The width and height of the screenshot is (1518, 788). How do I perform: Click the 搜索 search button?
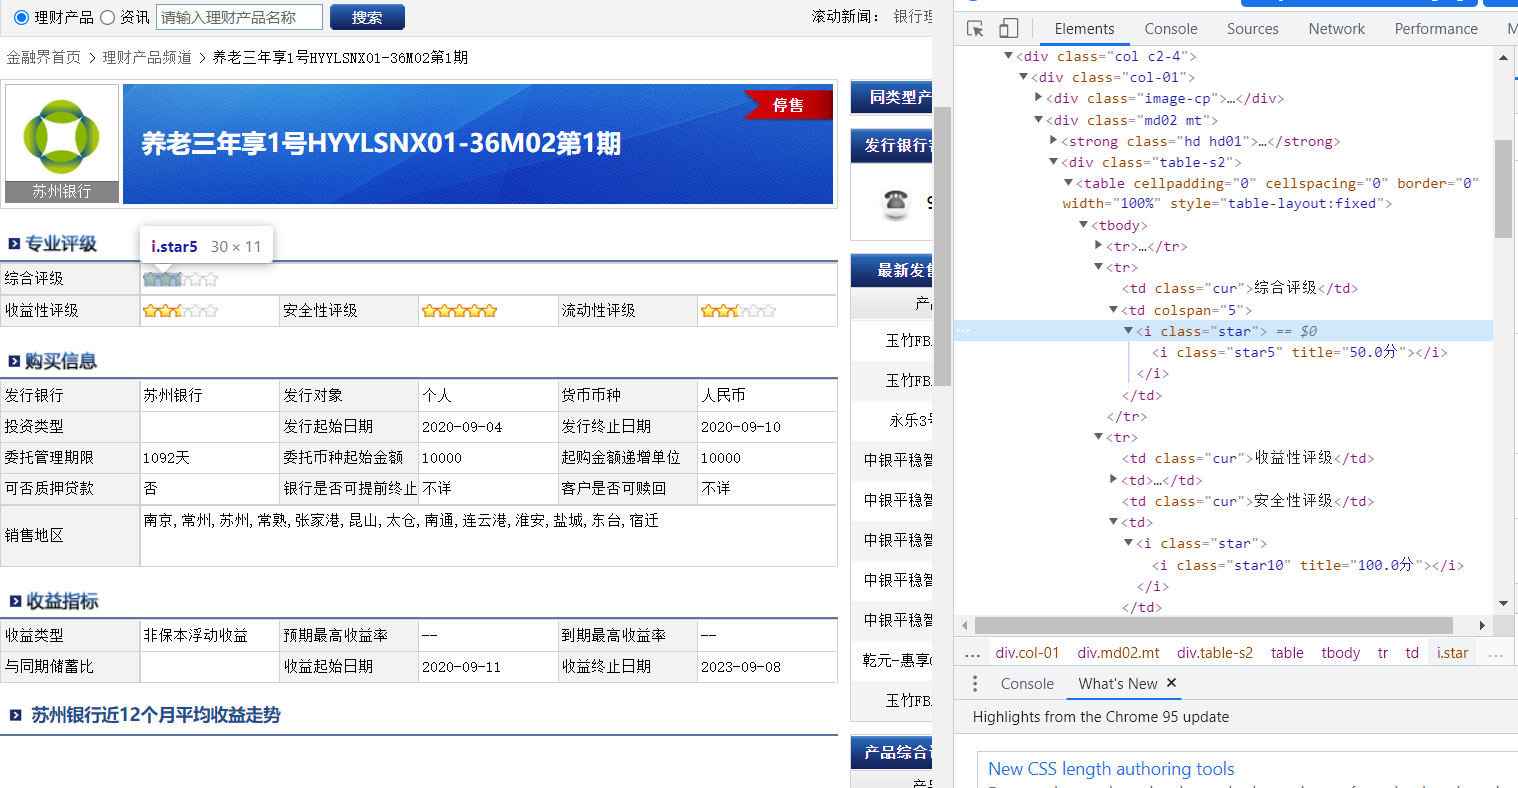pos(367,17)
